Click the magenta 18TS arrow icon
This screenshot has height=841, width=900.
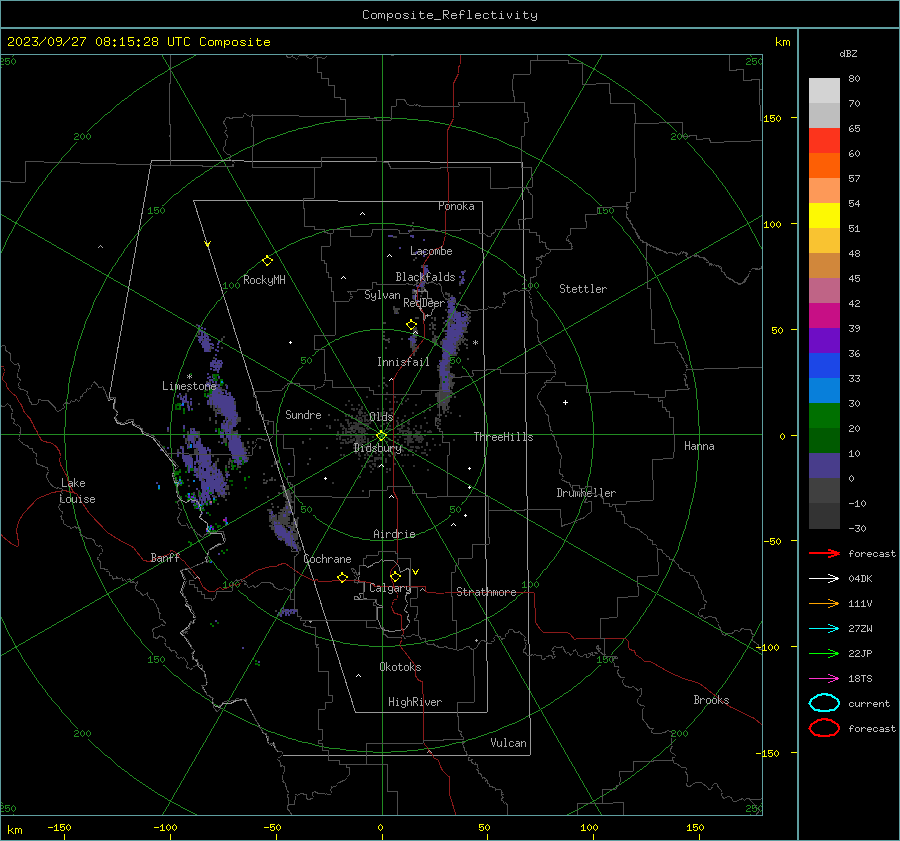click(824, 679)
